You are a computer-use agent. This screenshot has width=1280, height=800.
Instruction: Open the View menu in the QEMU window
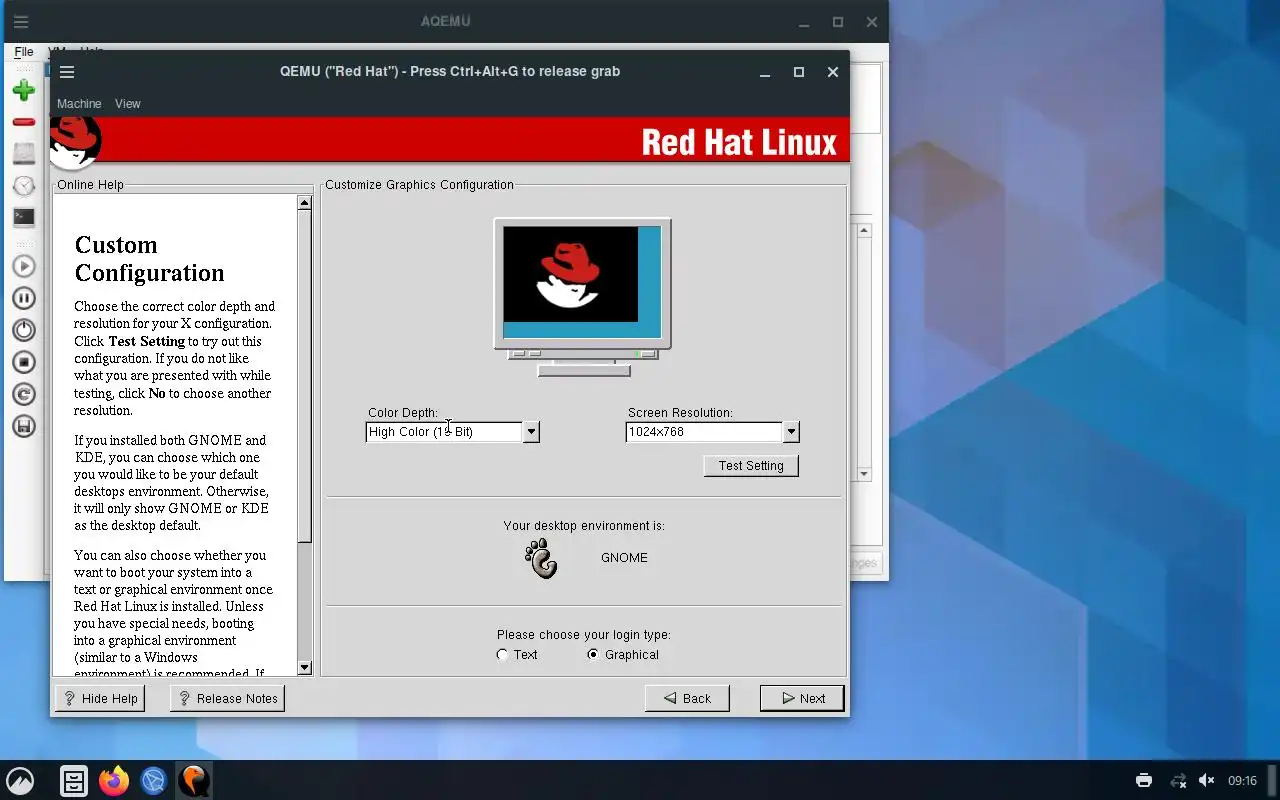click(x=128, y=104)
